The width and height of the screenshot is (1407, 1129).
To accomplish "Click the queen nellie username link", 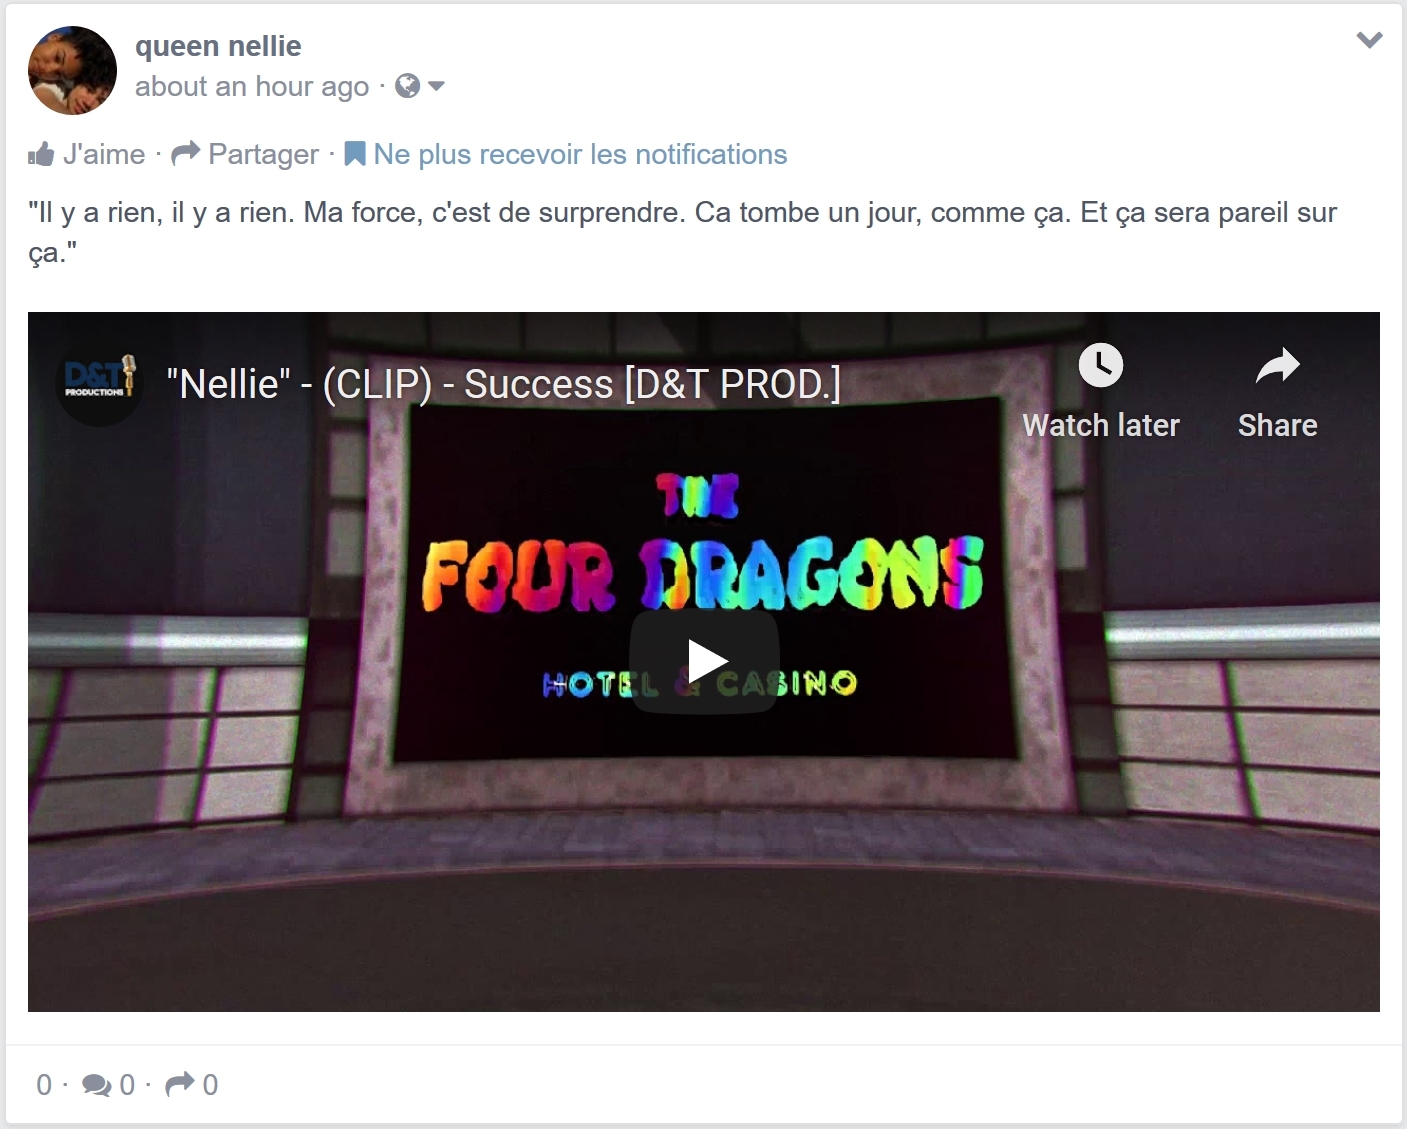I will coord(218,46).
